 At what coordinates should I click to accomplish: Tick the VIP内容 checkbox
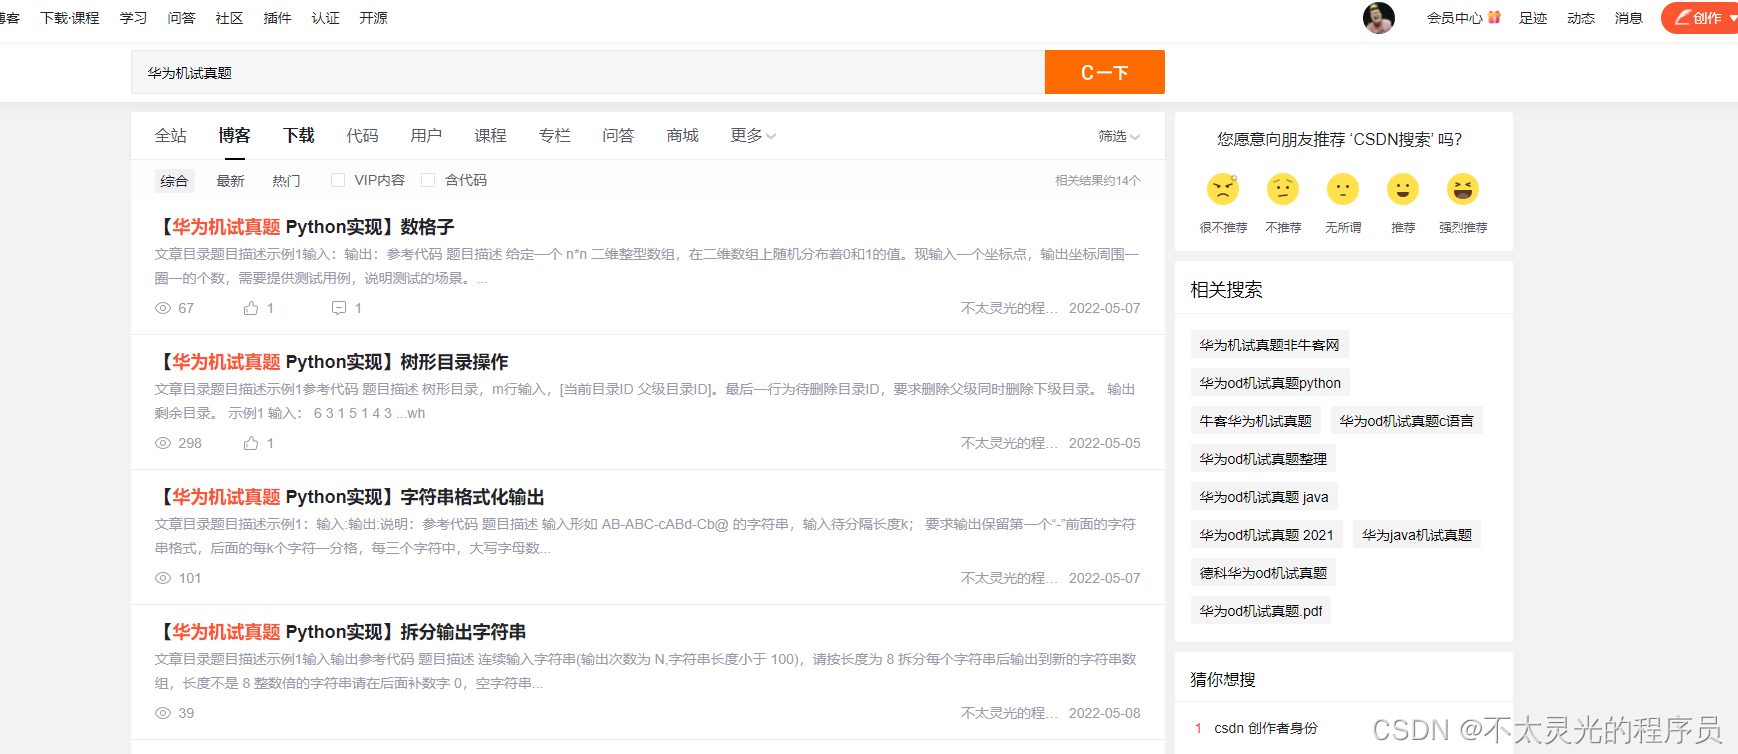click(x=338, y=180)
